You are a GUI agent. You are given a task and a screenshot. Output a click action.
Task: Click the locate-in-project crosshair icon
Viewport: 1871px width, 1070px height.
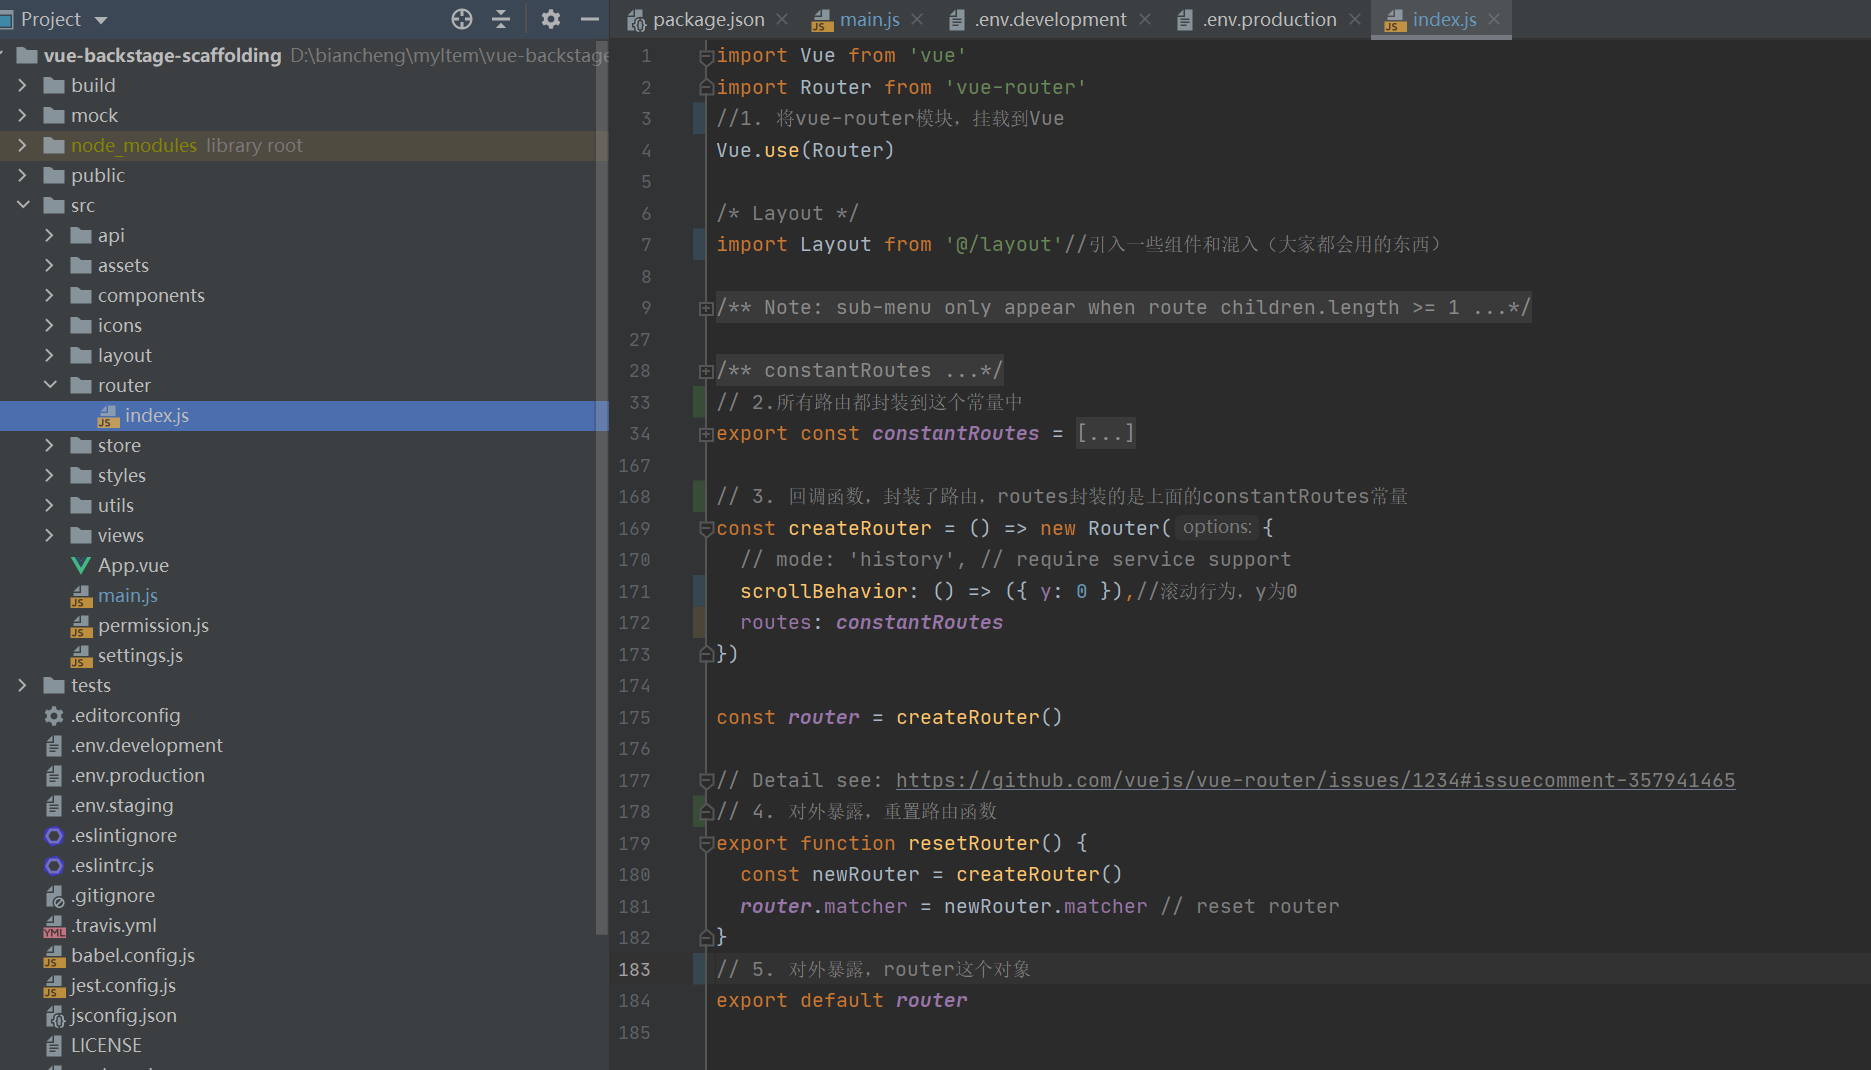(x=461, y=19)
